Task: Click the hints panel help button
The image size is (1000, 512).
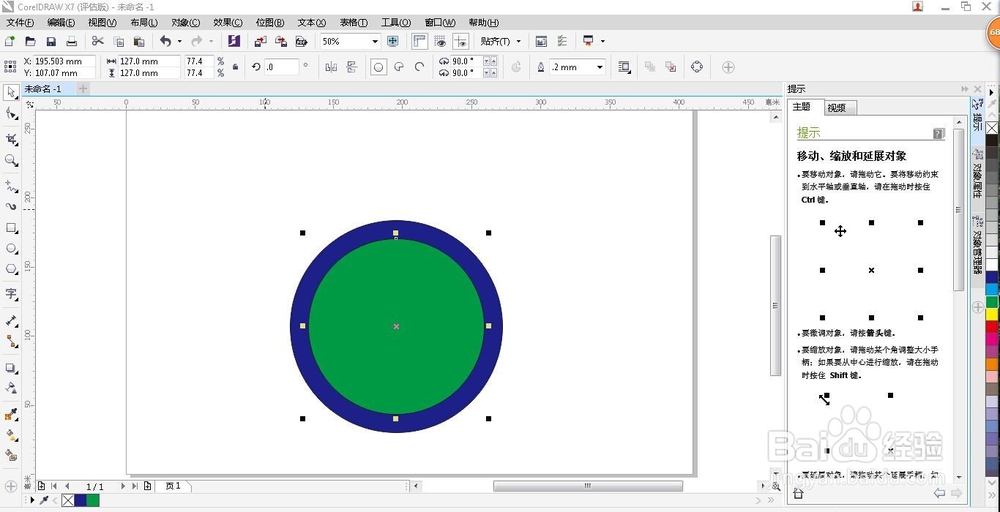Action: [938, 133]
